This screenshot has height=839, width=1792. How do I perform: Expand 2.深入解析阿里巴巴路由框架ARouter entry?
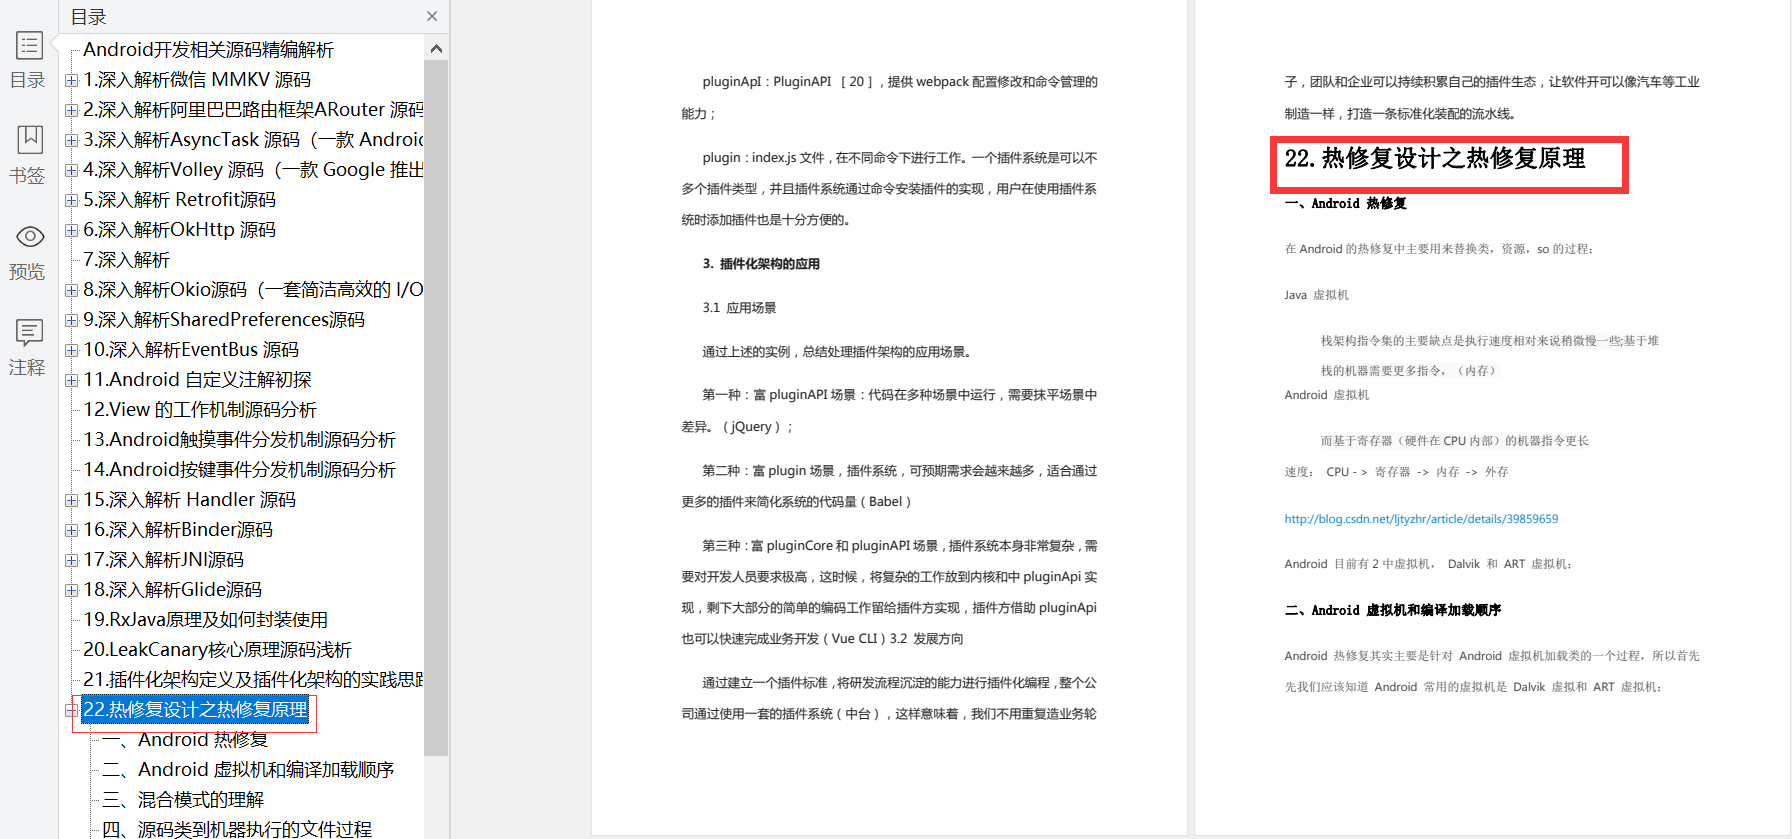pos(71,110)
